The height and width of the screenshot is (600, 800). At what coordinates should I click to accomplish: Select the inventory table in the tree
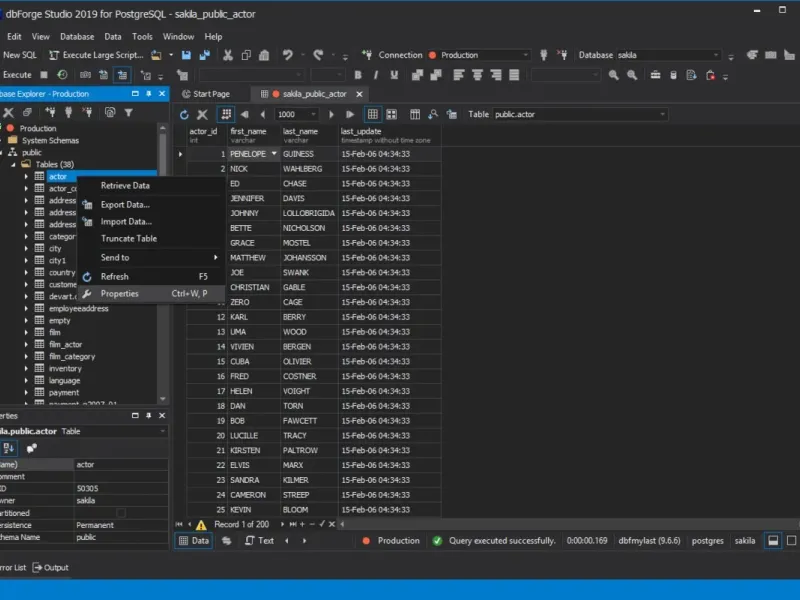pyautogui.click(x=65, y=368)
